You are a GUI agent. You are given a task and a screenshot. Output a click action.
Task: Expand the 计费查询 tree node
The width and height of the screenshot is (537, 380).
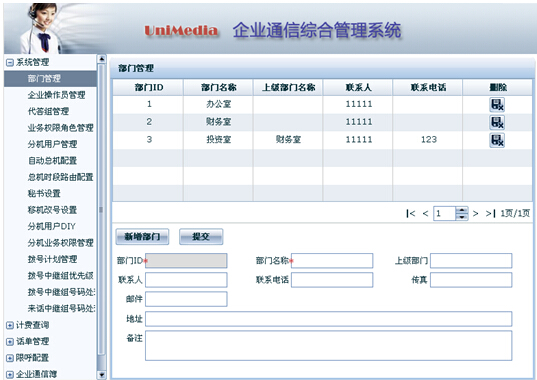click(10, 325)
